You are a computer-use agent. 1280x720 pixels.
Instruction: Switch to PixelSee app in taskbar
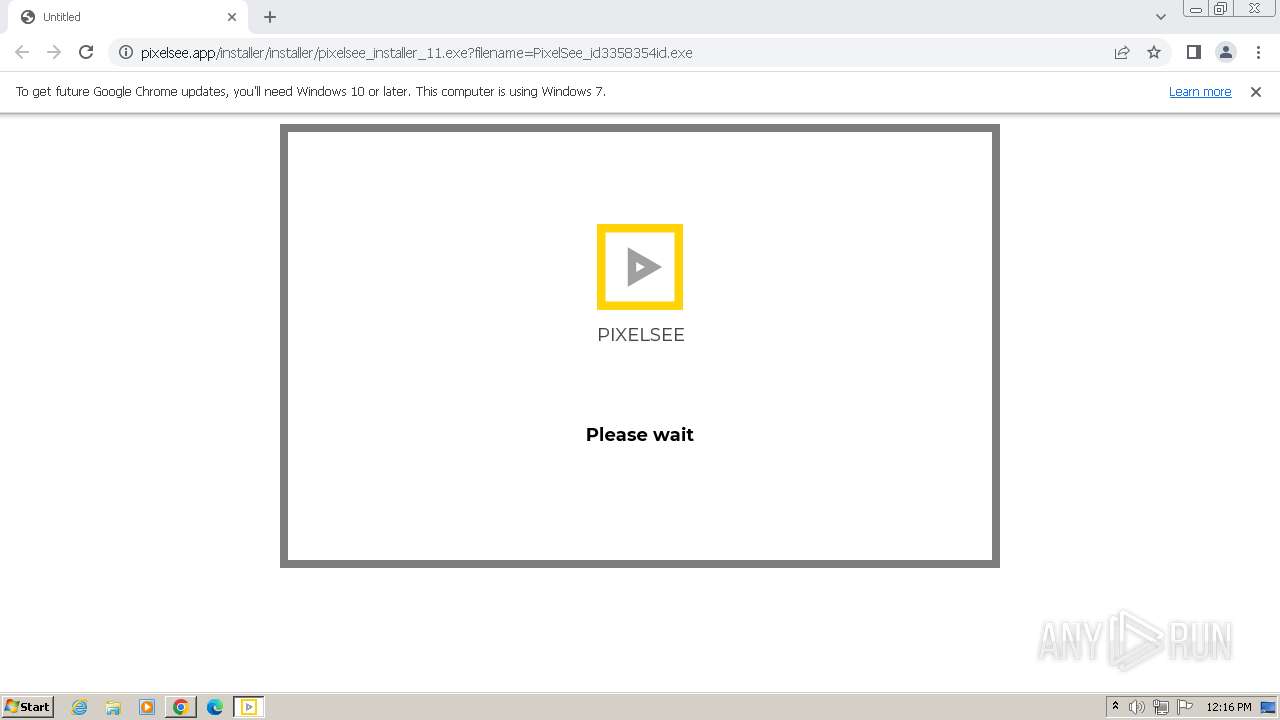pyautogui.click(x=249, y=707)
